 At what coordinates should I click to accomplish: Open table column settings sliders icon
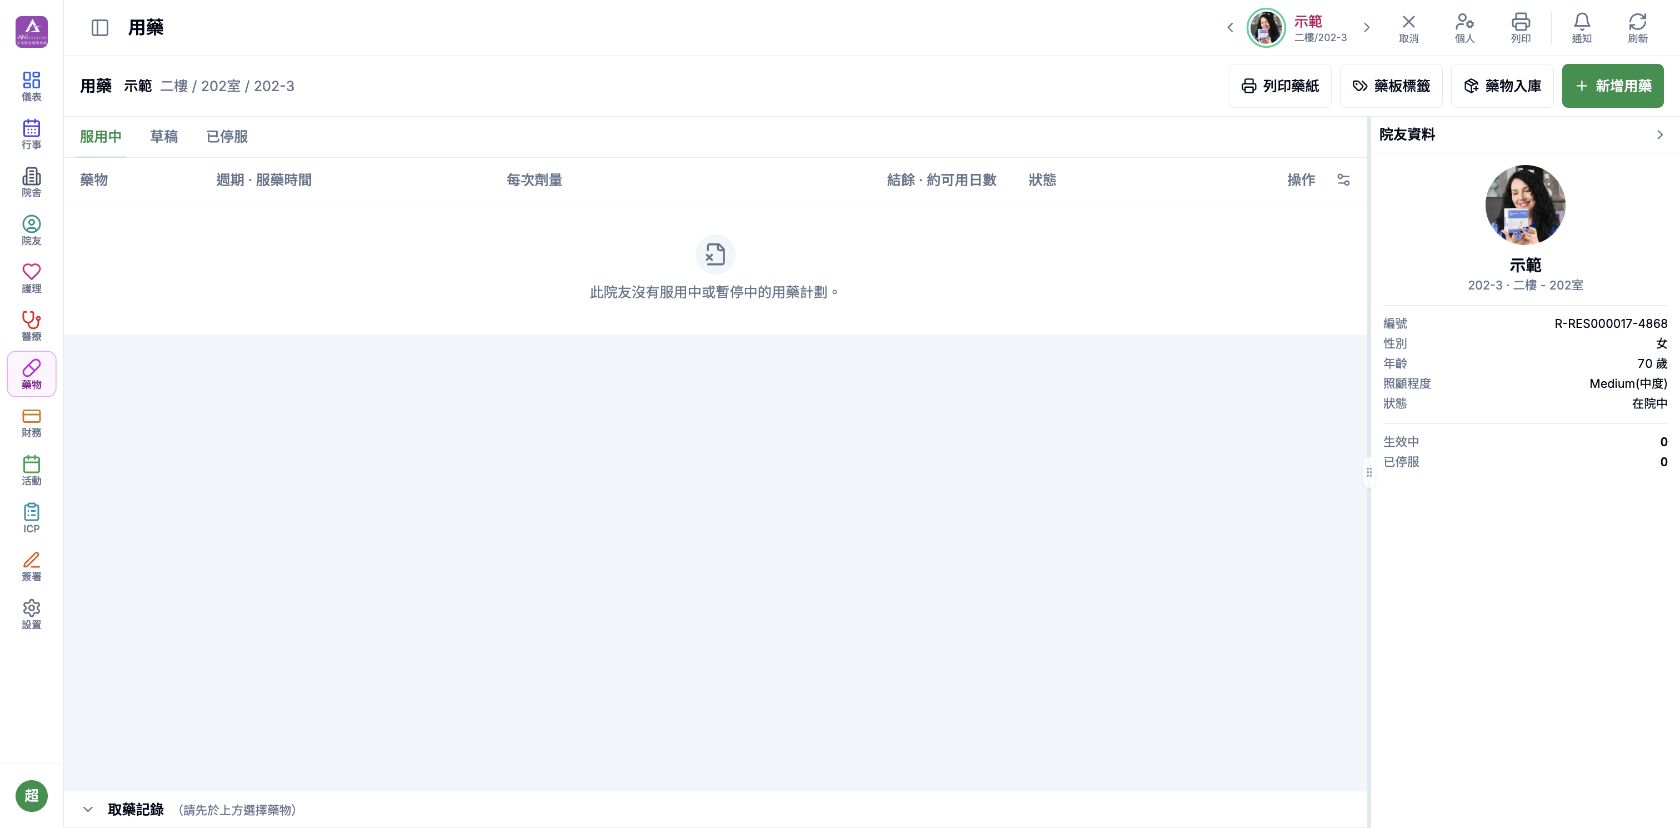(x=1343, y=180)
